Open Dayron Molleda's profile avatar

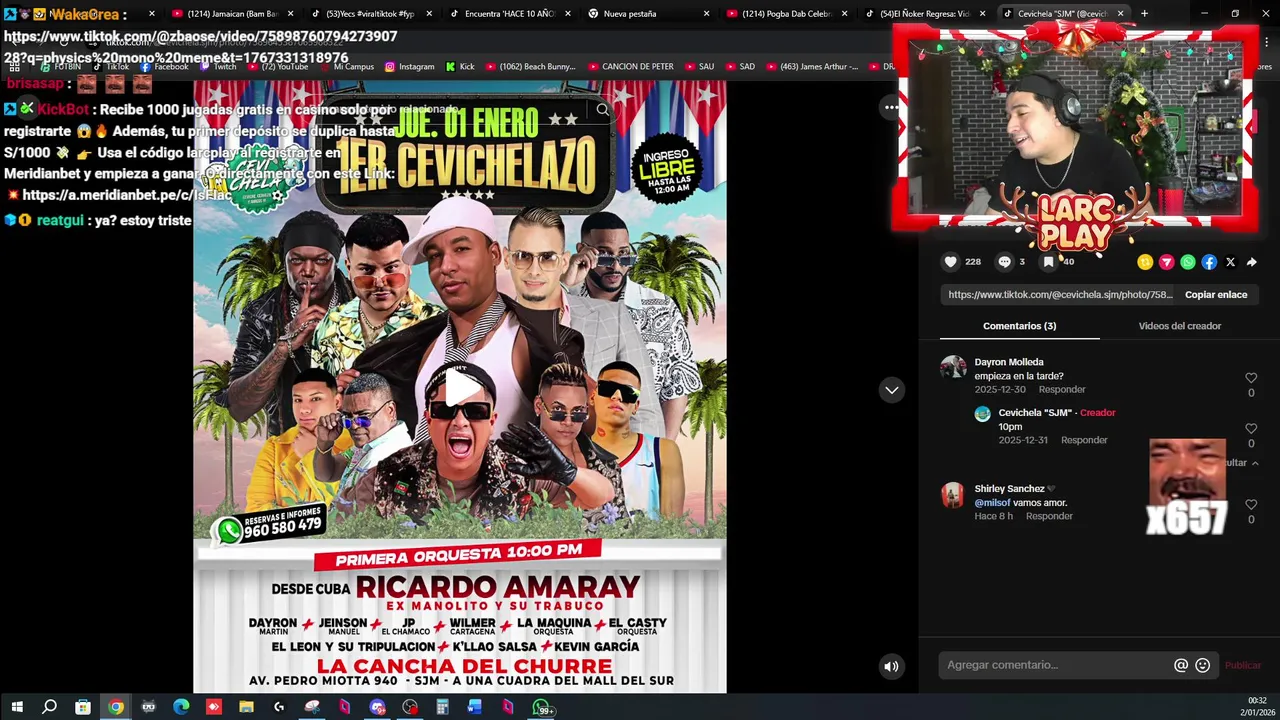pos(953,367)
